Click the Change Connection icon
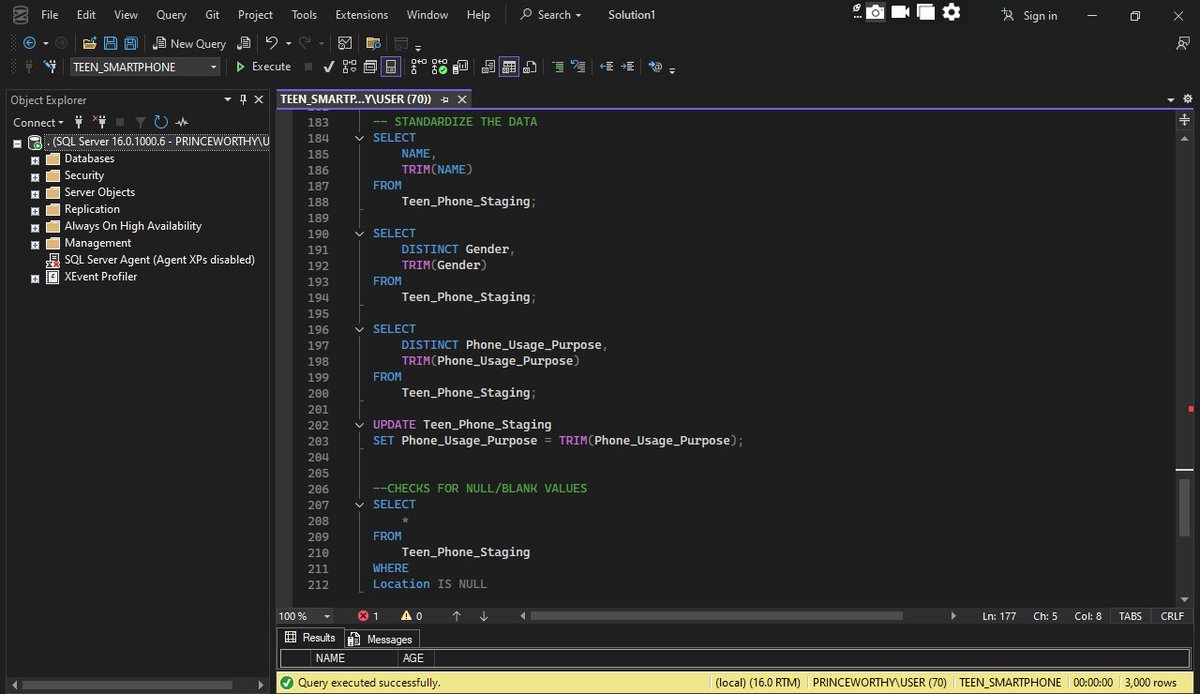The height and width of the screenshot is (694, 1200). [x=50, y=67]
